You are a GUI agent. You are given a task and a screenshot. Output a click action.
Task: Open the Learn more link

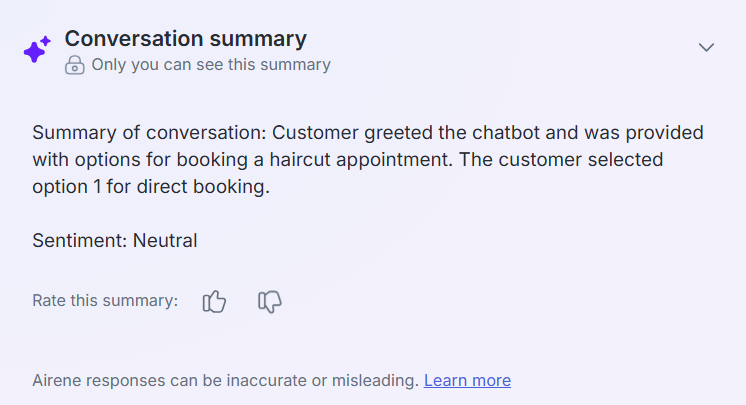pyautogui.click(x=467, y=380)
